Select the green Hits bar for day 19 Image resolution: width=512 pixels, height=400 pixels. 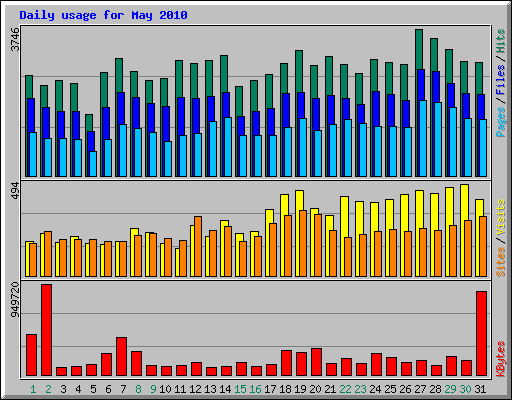[x=299, y=71]
